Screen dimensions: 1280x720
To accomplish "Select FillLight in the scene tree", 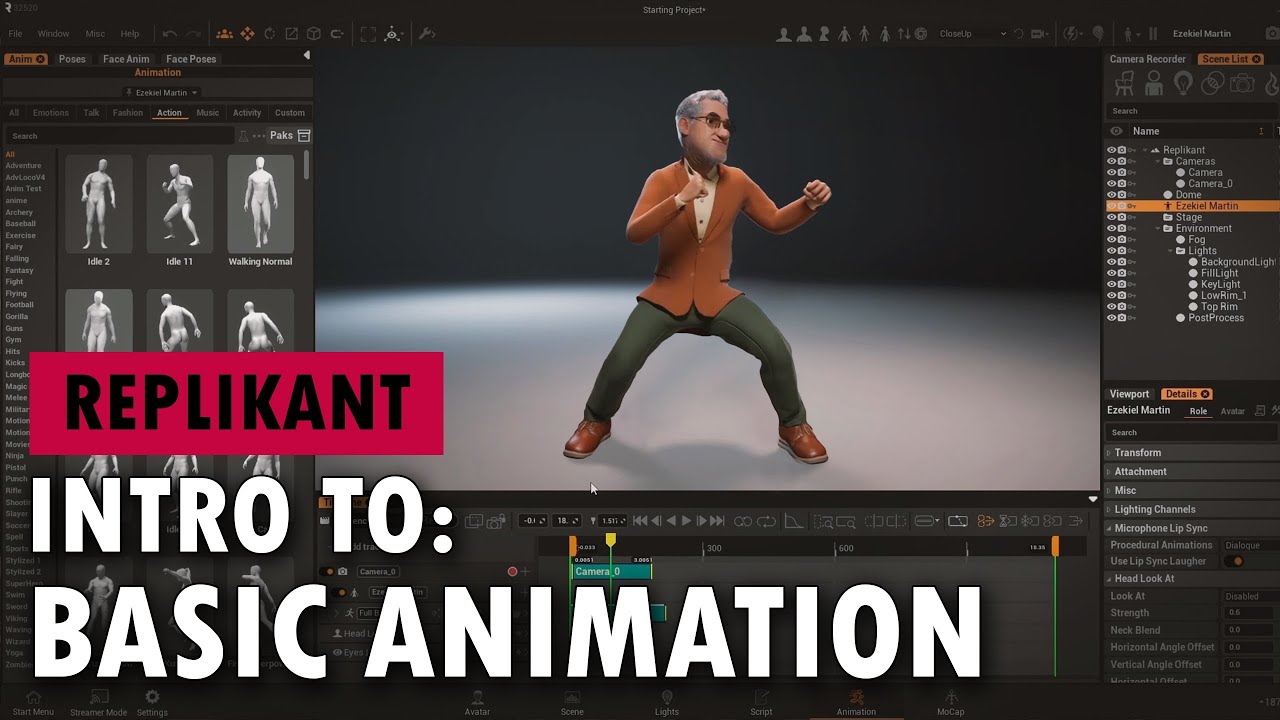I will pyautogui.click(x=1219, y=273).
